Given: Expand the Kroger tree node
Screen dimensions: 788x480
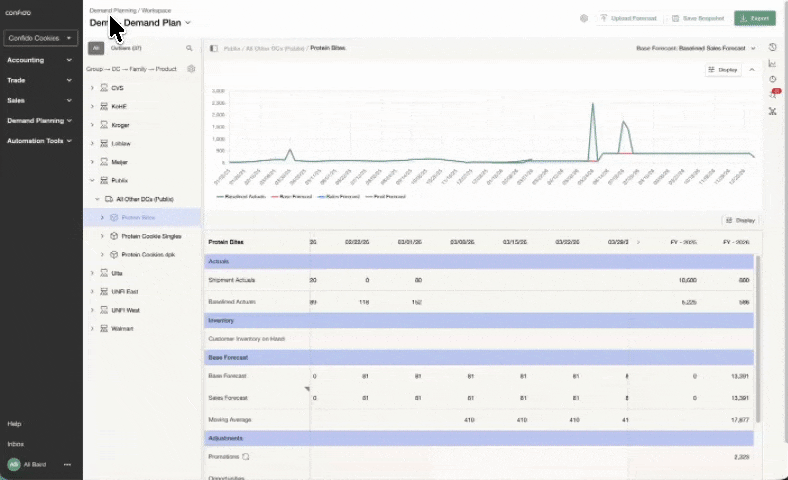Looking at the screenshot, I should coord(92,125).
